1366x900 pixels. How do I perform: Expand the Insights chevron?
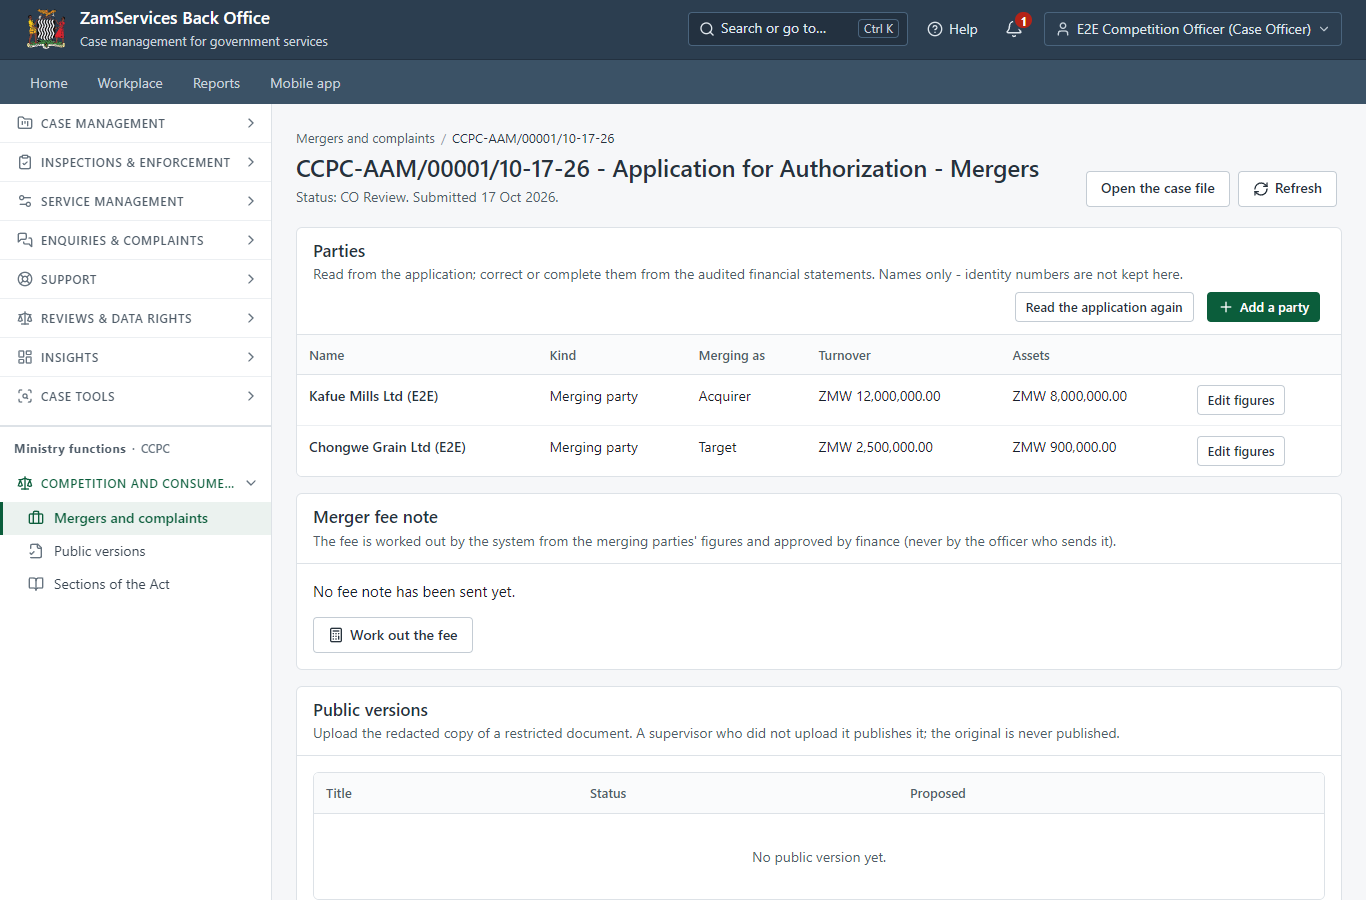click(251, 357)
